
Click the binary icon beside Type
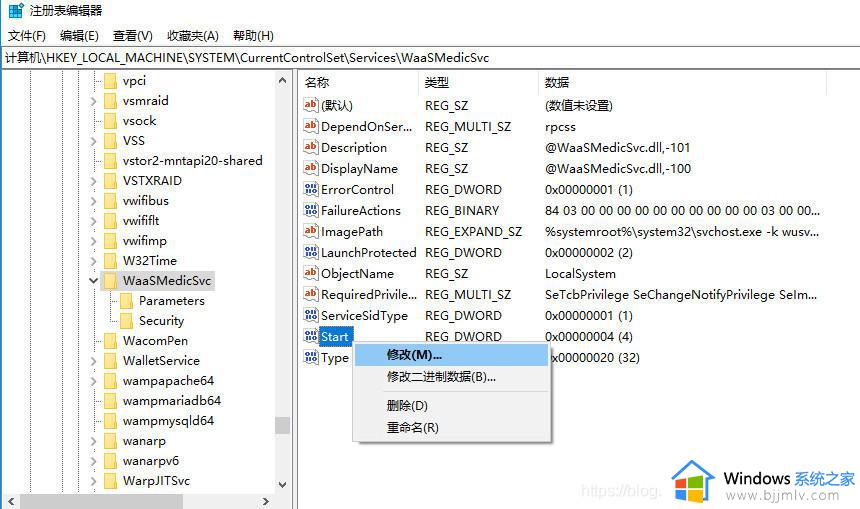point(310,357)
